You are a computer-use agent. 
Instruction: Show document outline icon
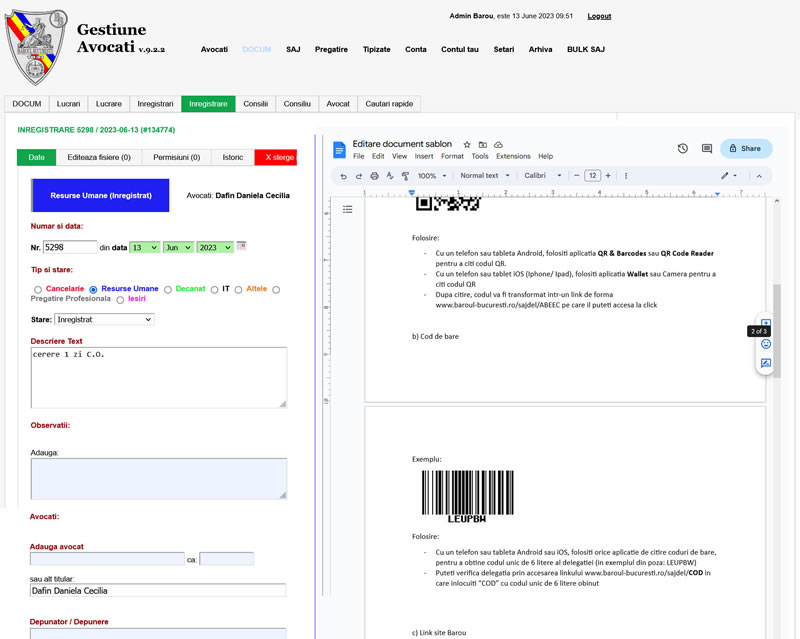(x=347, y=209)
